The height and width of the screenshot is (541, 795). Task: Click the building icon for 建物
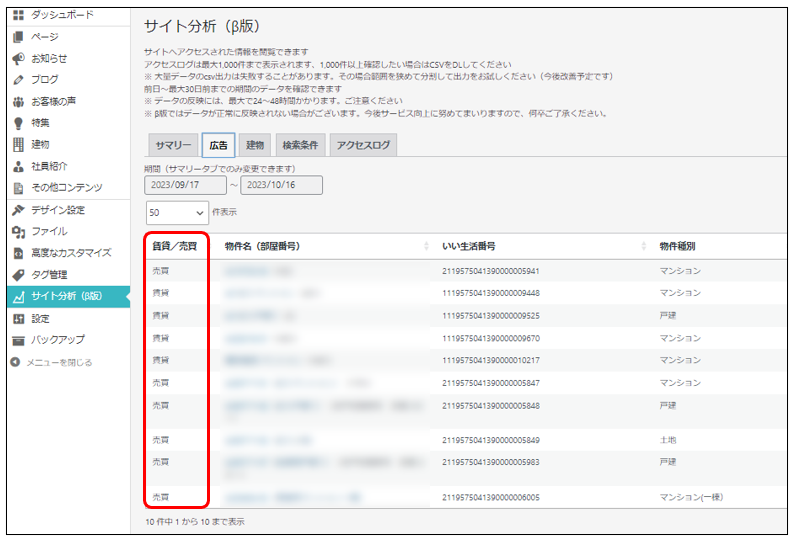click(17, 145)
